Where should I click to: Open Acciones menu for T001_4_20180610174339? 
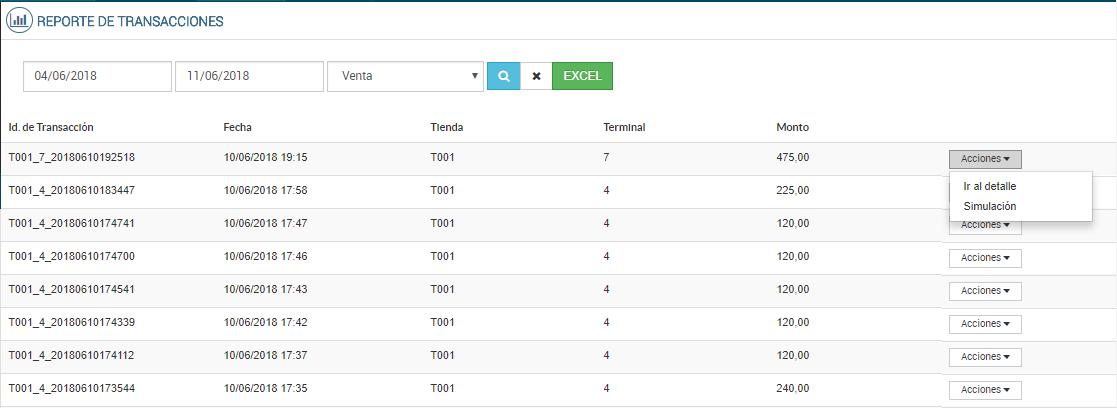pos(985,324)
